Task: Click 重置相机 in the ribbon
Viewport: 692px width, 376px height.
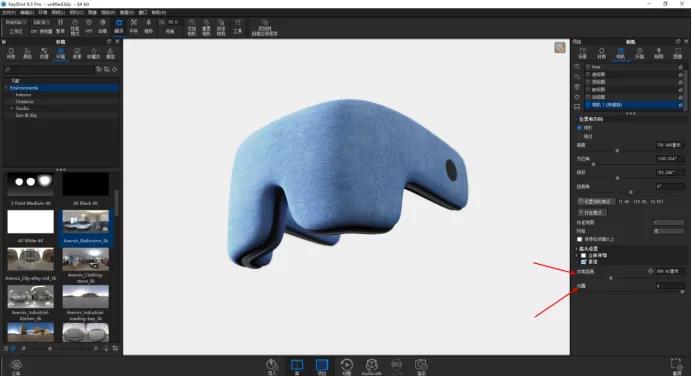Action: pyautogui.click(x=206, y=27)
